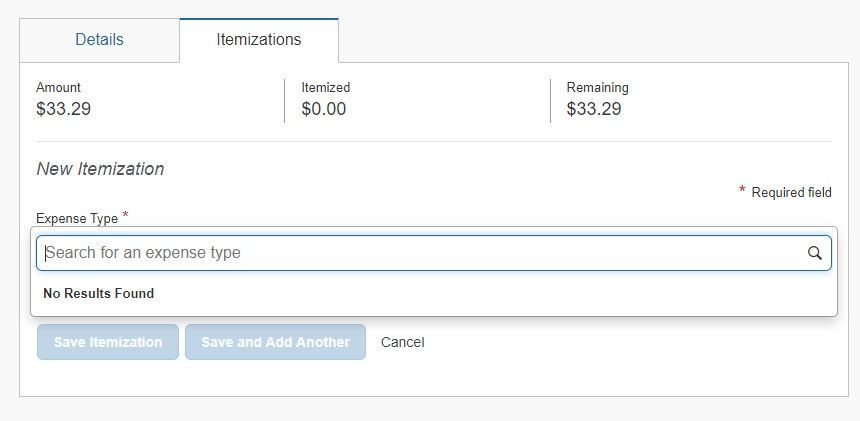Switch to the Details tab
Screen dimensions: 860x421
[99, 40]
